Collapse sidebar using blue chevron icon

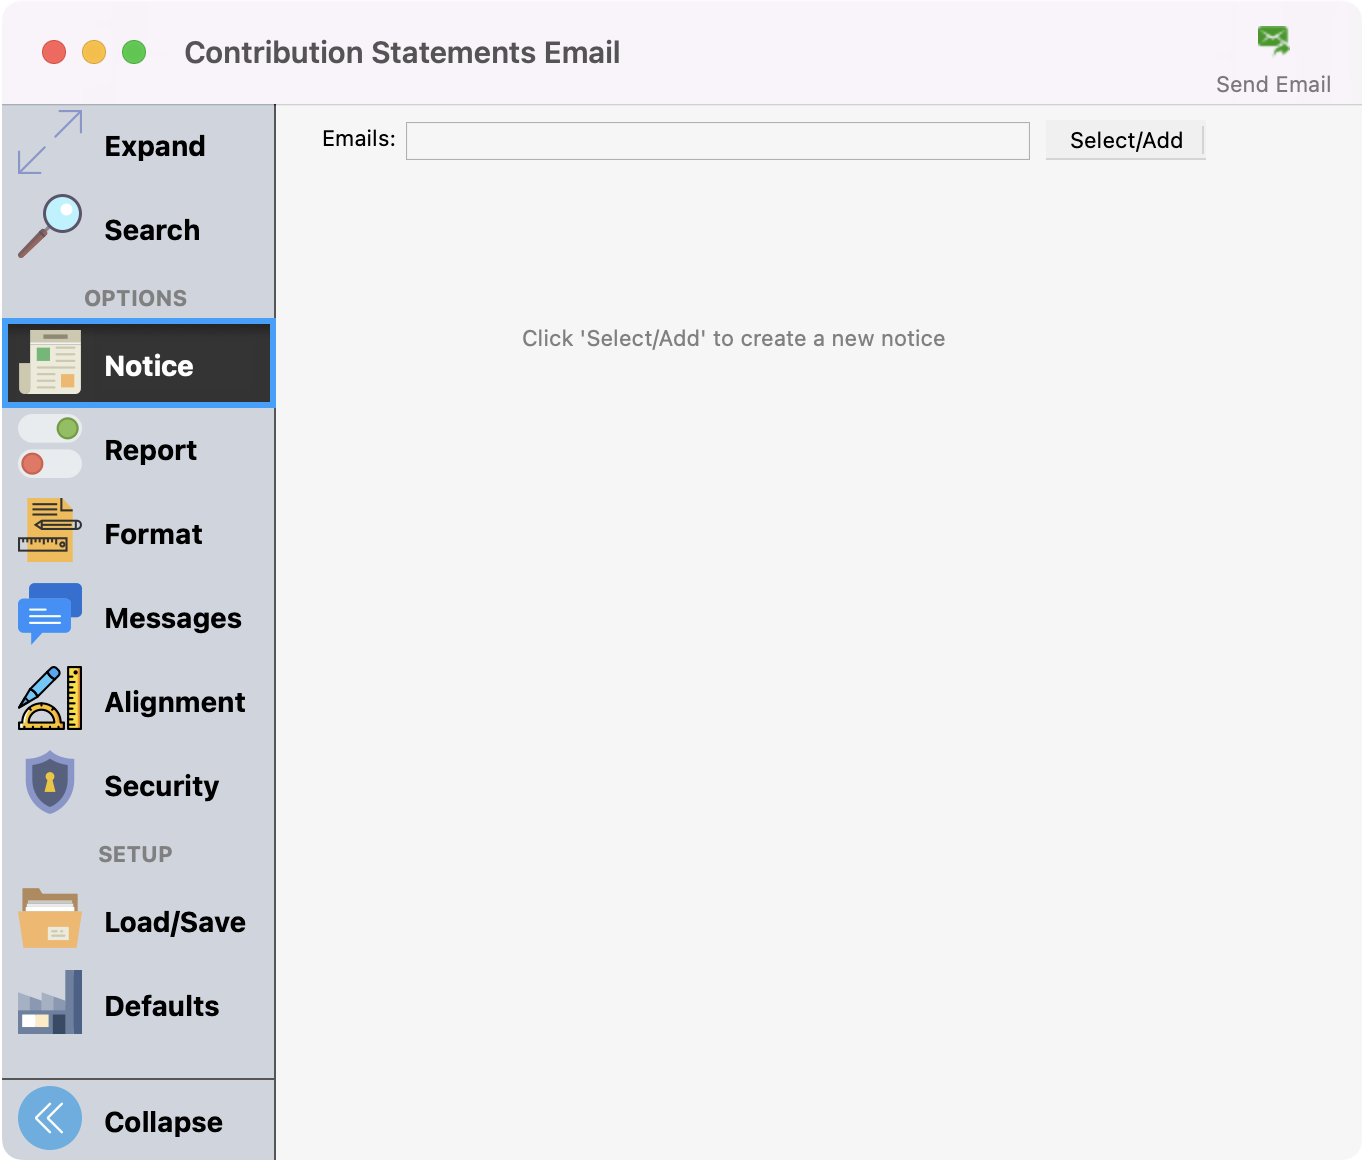tap(50, 1118)
